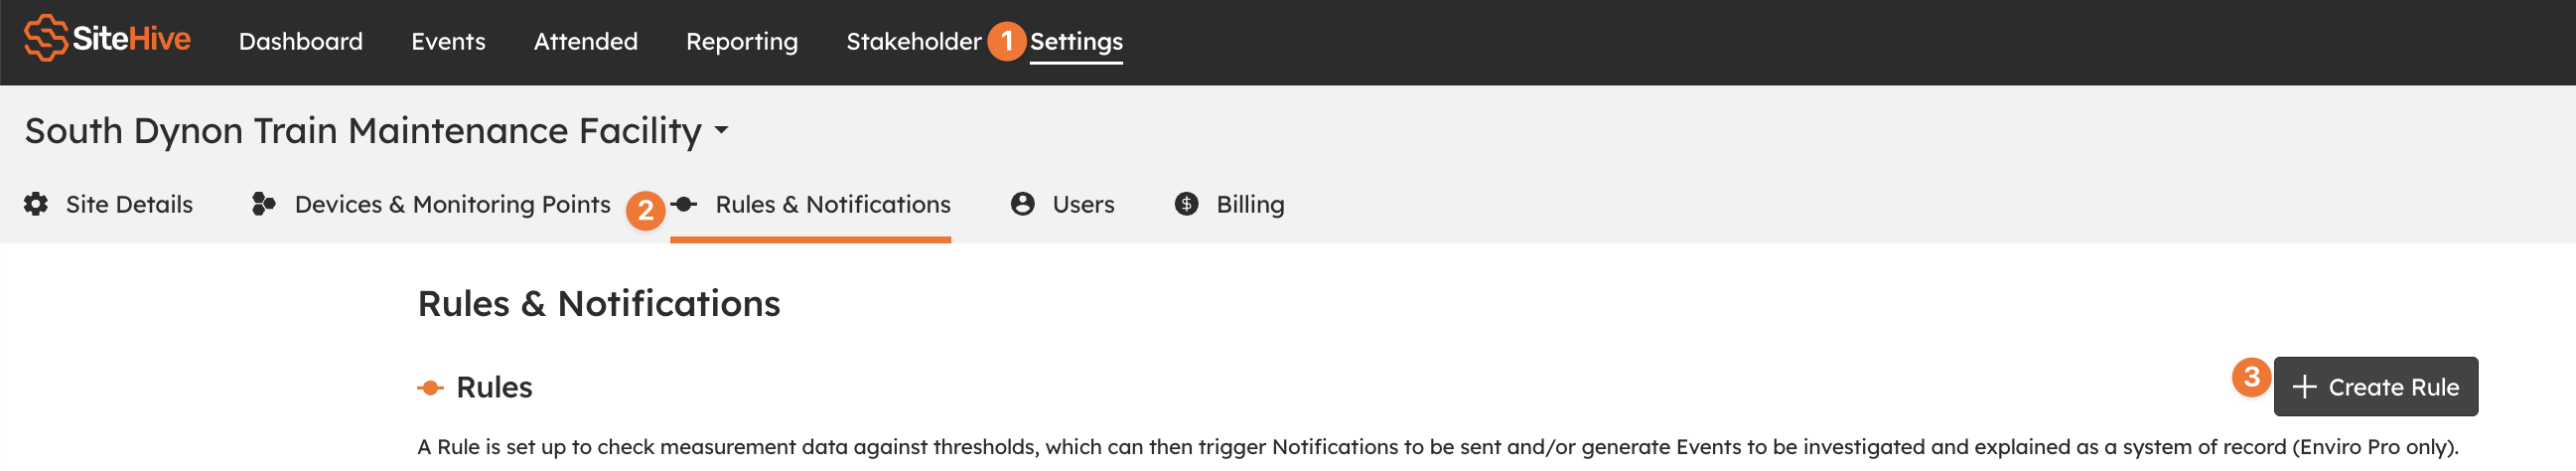The height and width of the screenshot is (471, 2576).
Task: Open South Dynon Train Maintenance Facility selector
Action: click(376, 131)
